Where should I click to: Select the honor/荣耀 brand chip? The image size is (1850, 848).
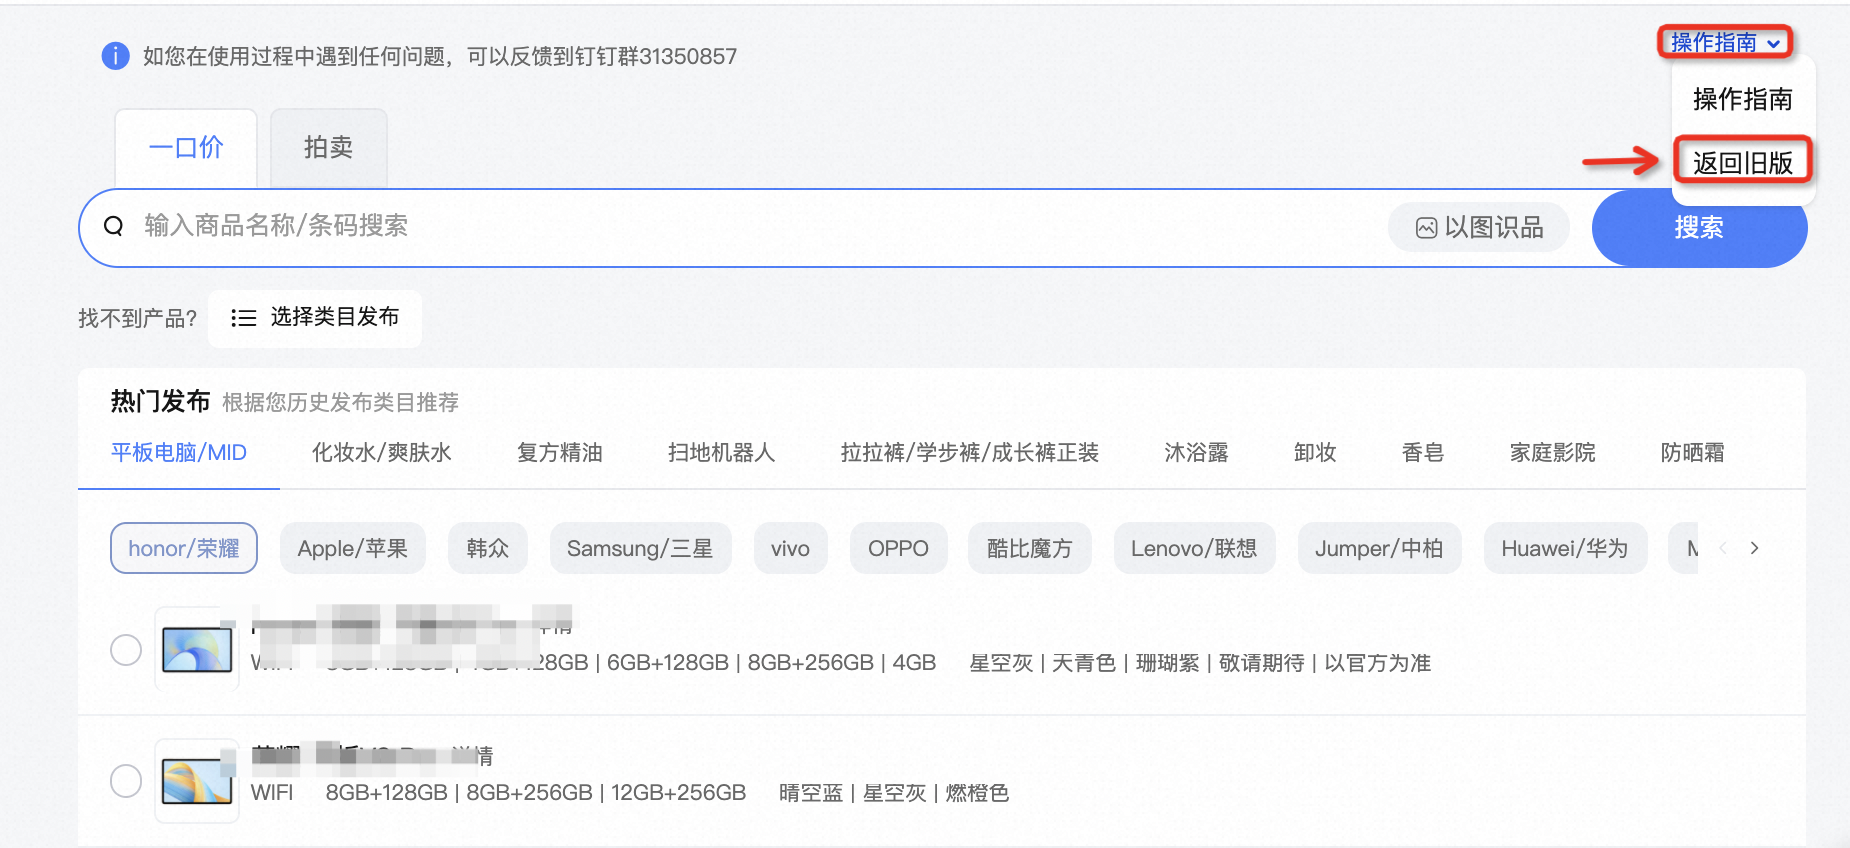[x=184, y=548]
